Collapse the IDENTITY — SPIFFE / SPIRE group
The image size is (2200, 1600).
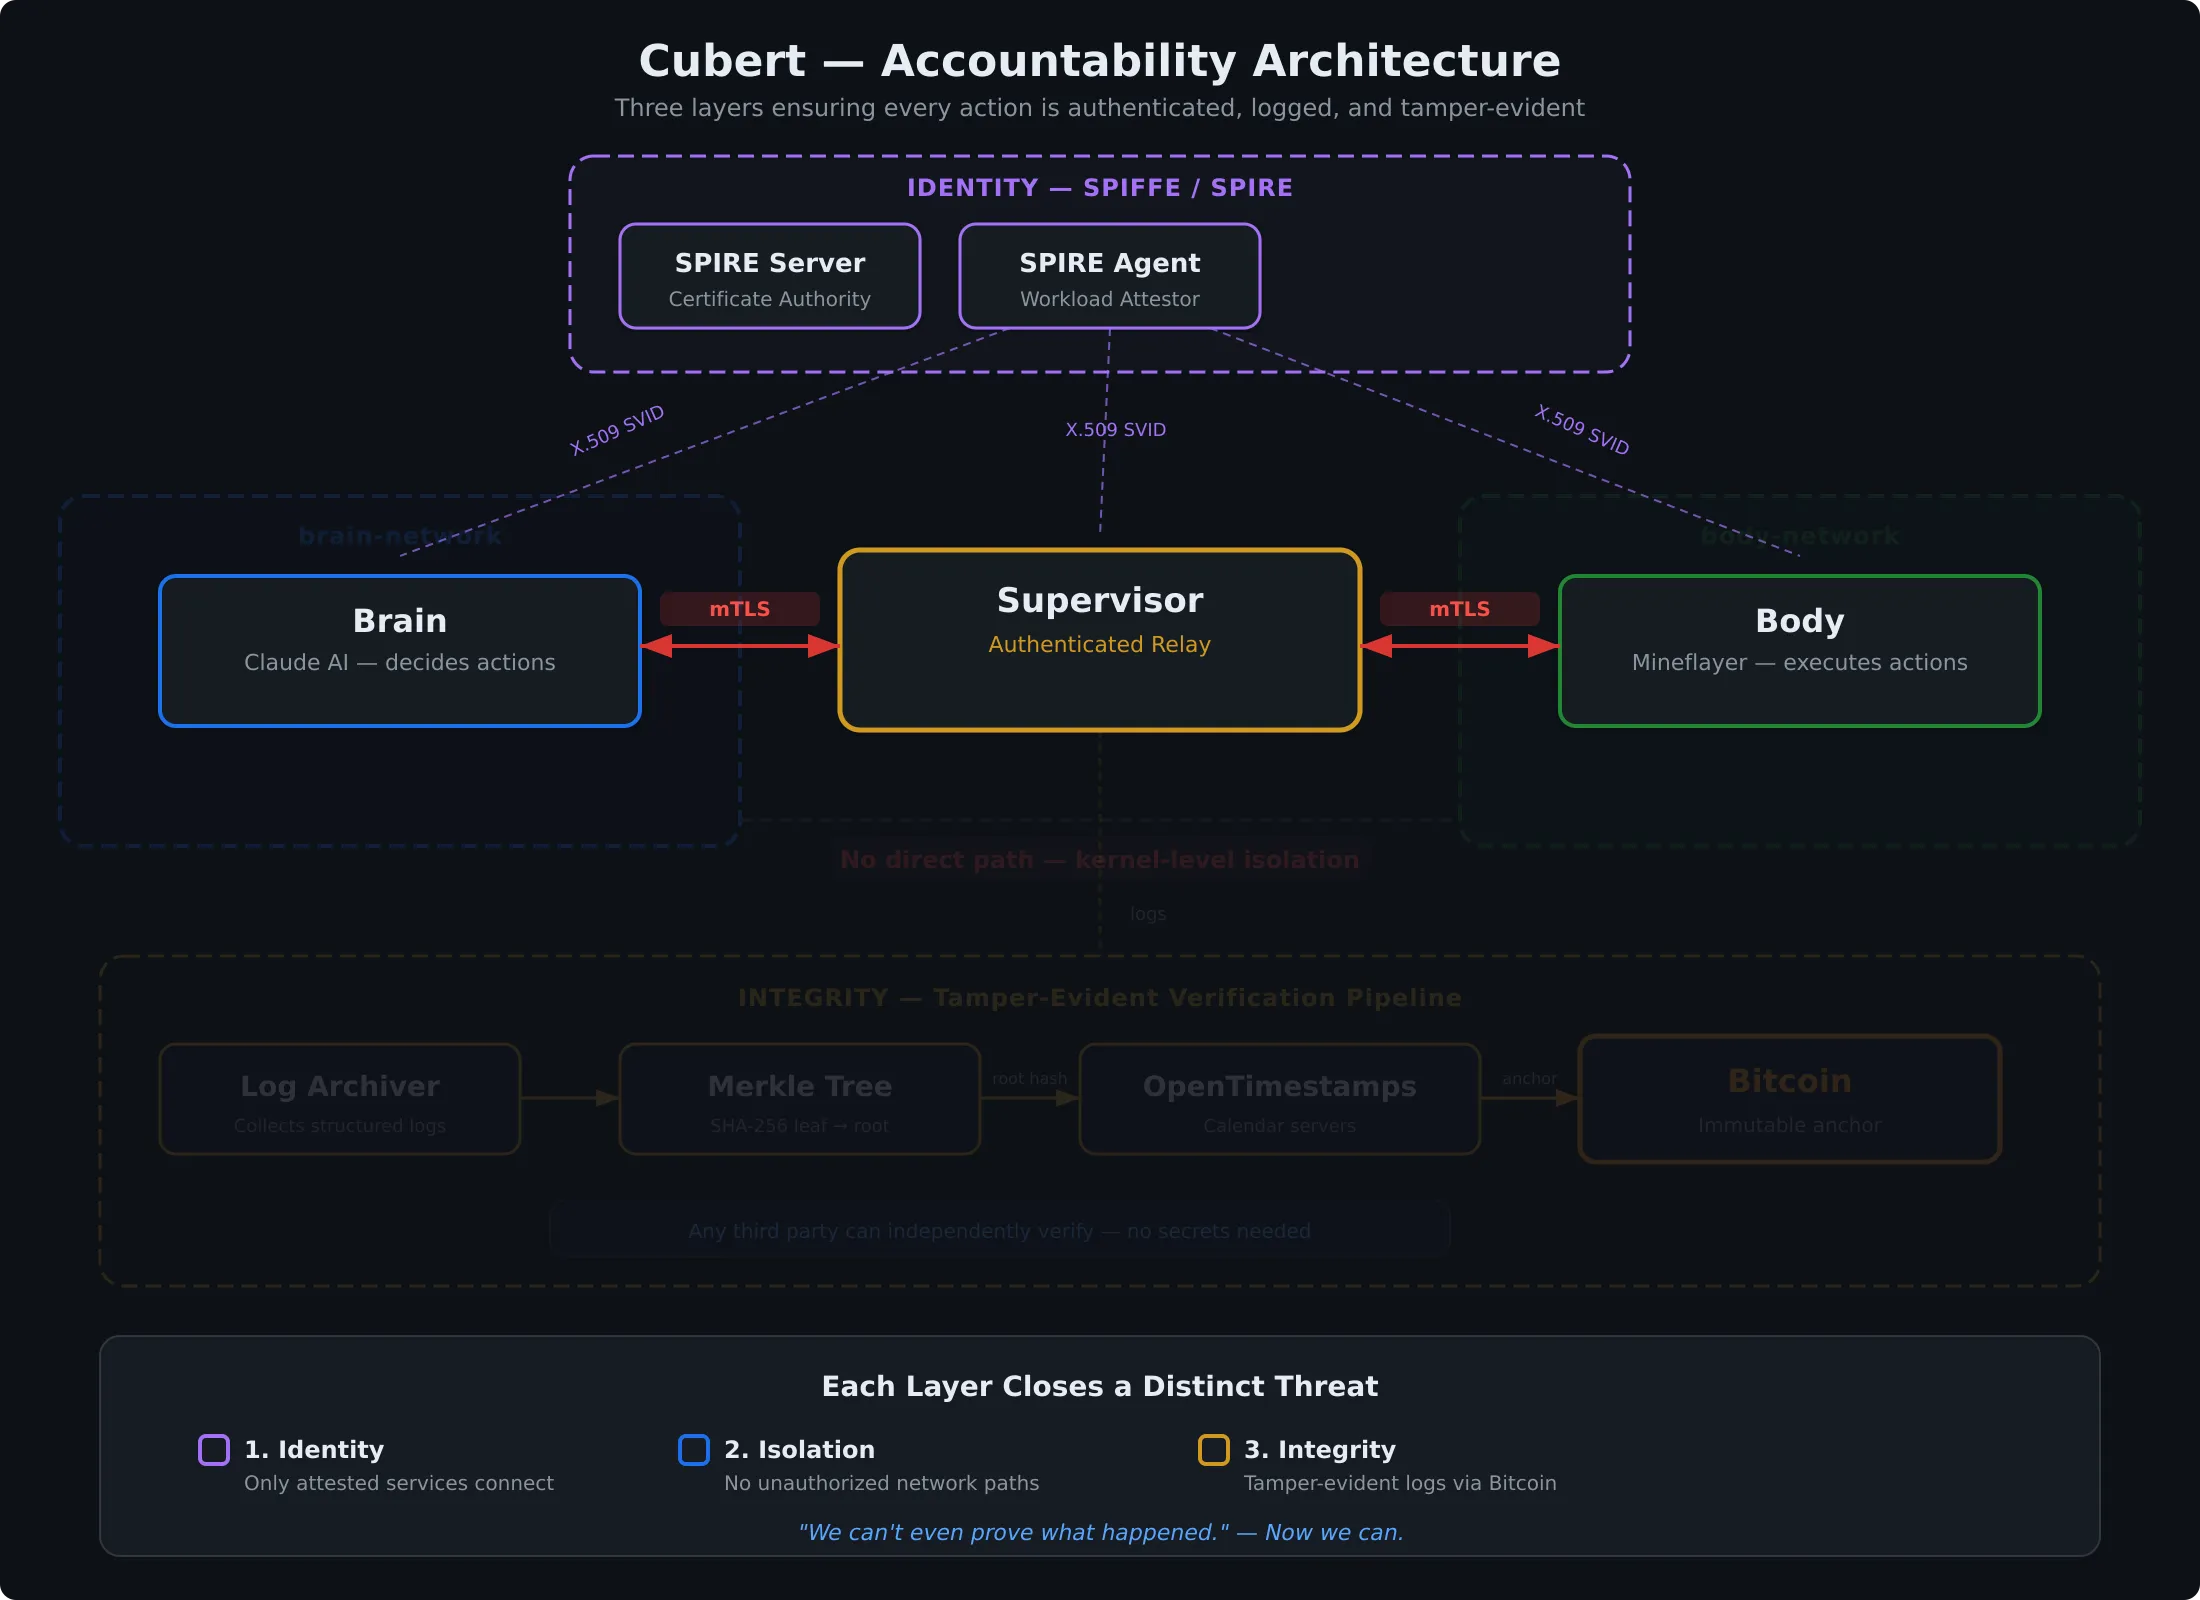pyautogui.click(x=1100, y=187)
